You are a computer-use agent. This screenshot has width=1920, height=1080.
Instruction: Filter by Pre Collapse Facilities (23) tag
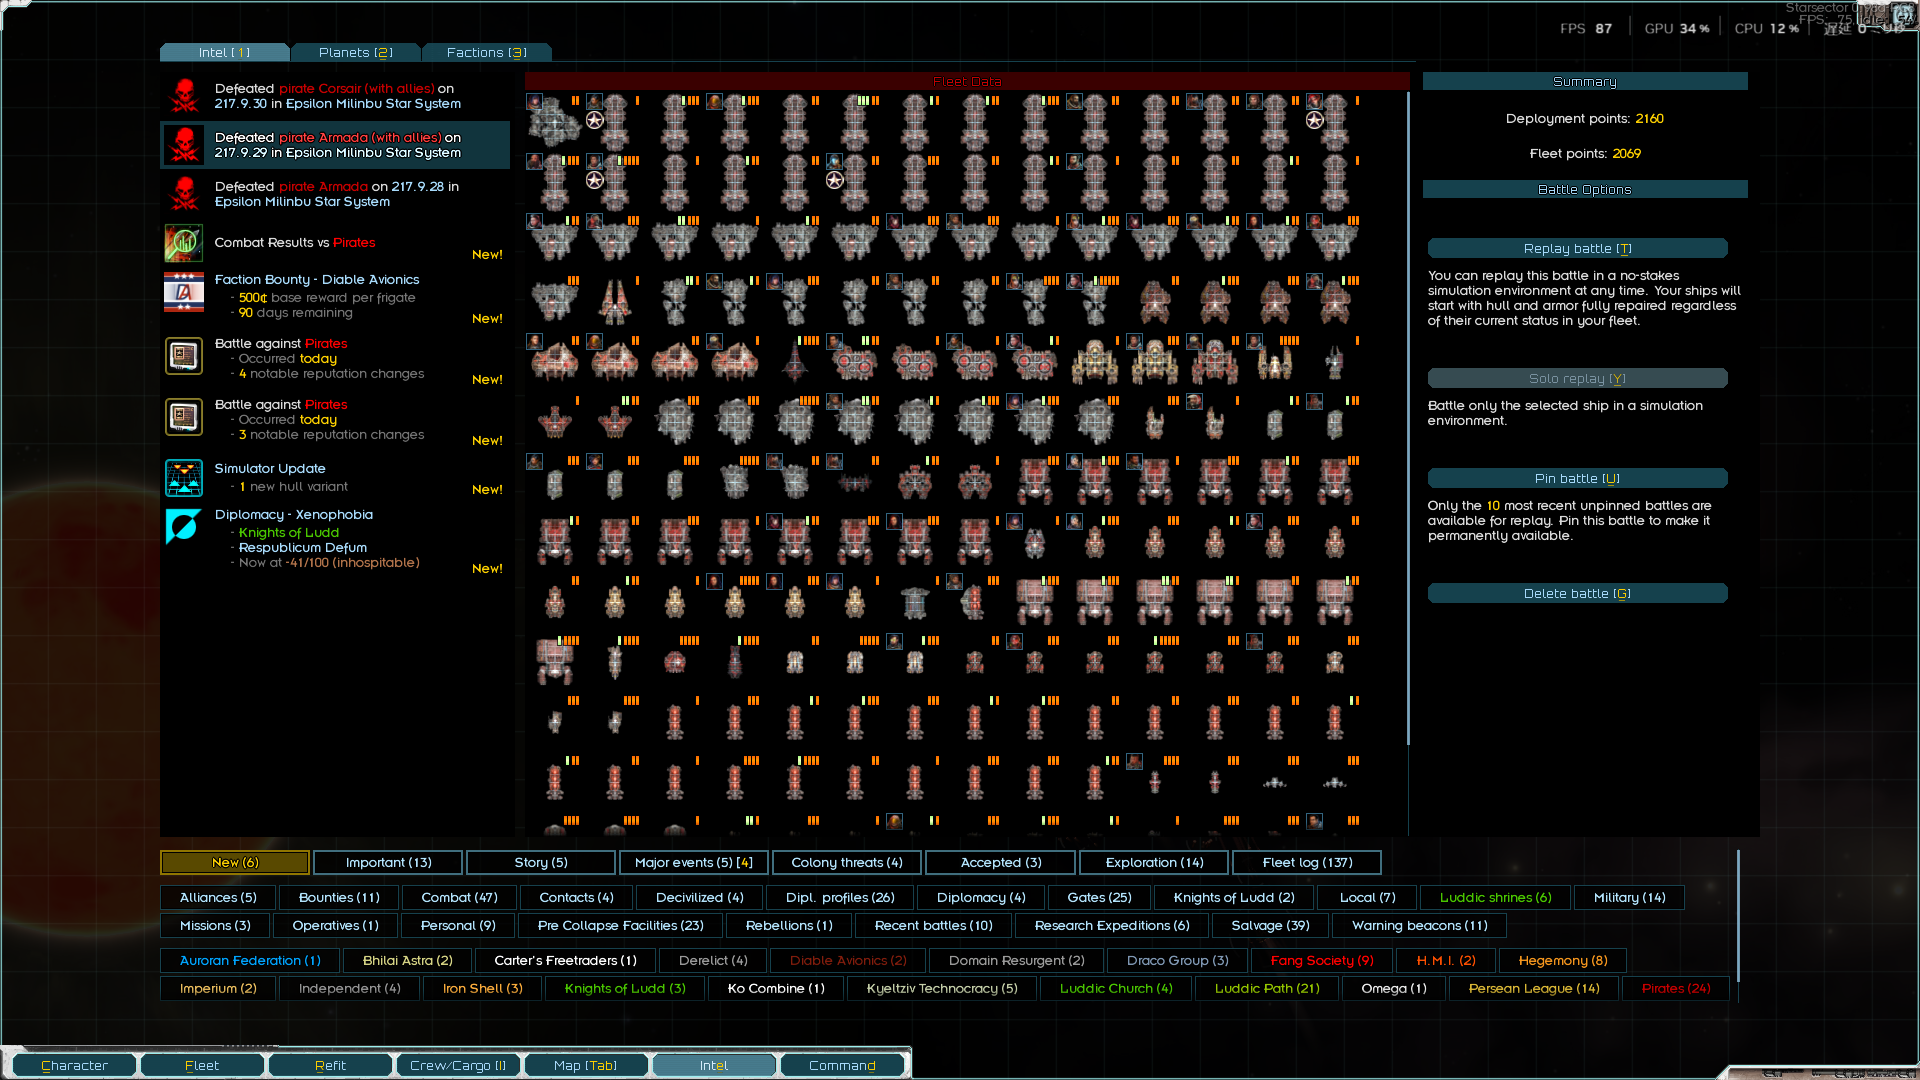620,925
